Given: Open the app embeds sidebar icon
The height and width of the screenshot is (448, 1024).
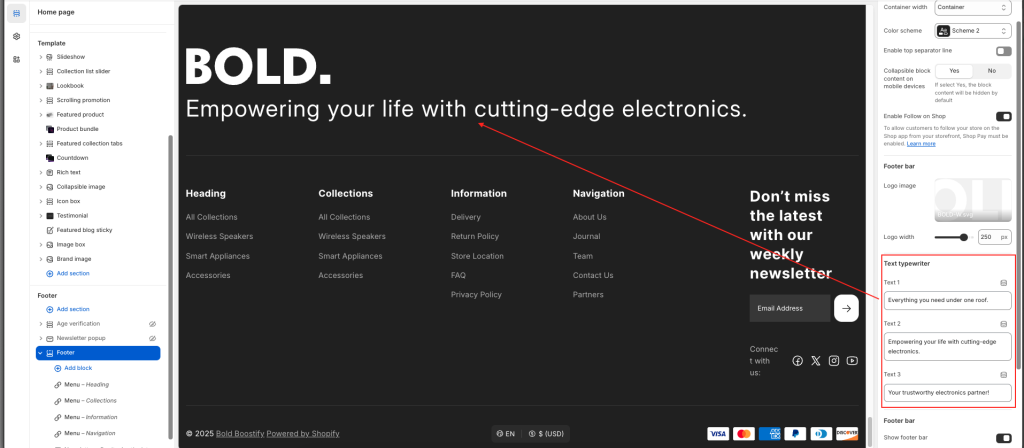Looking at the screenshot, I should point(16,59).
